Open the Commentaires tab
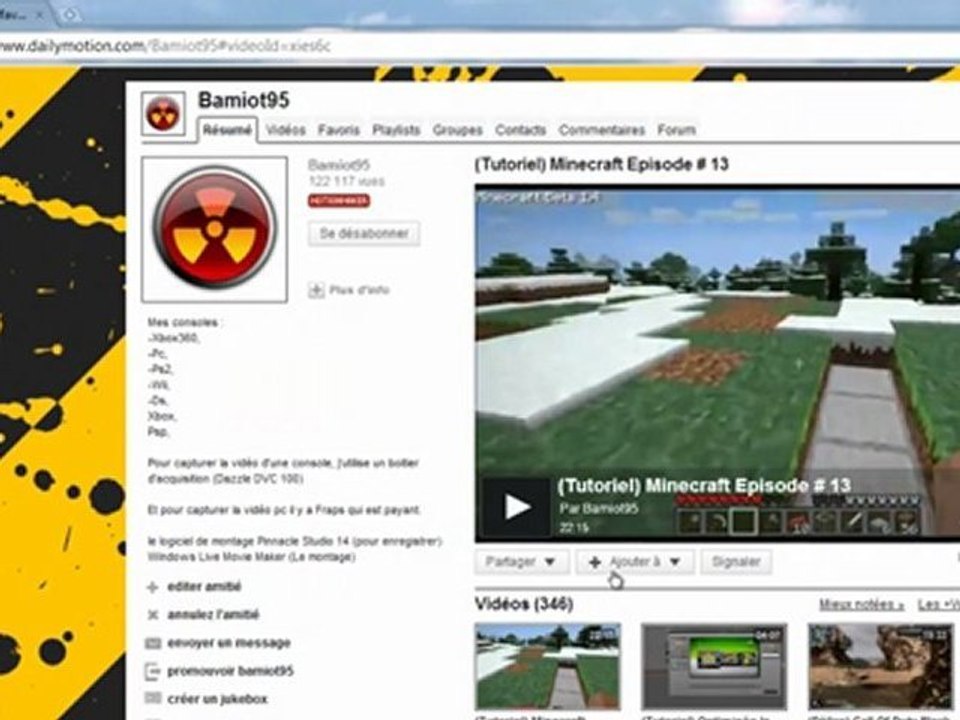 point(602,130)
